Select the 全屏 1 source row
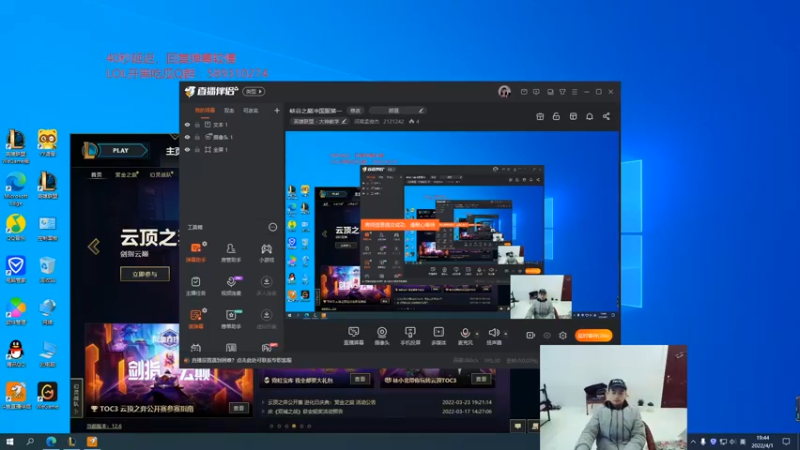 tap(232, 150)
